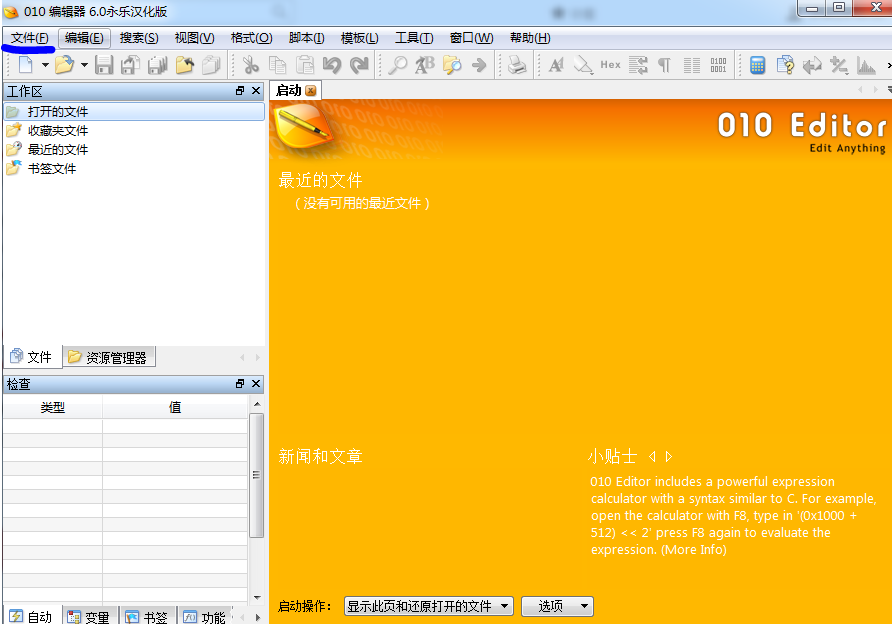This screenshot has height=624, width=892.
Task: Click the paragraph mark ¶ icon
Action: (664, 64)
